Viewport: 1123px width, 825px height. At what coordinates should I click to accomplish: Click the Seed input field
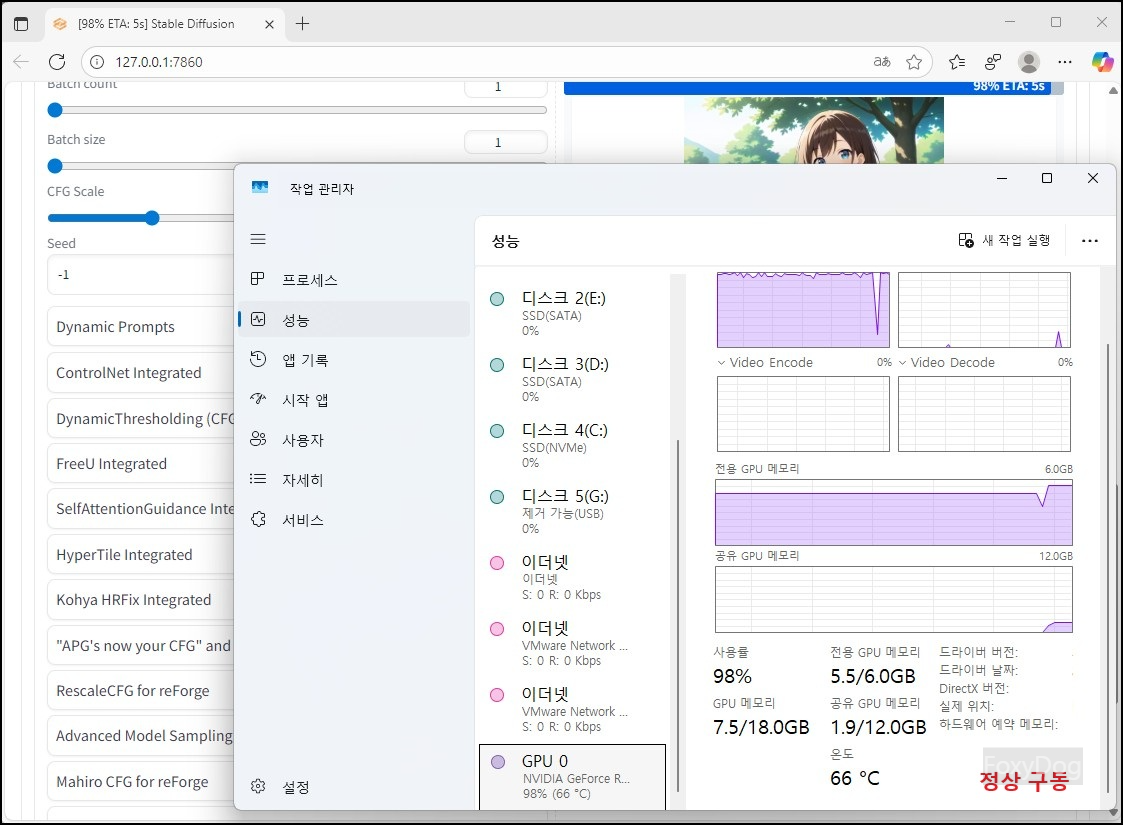tap(141, 274)
